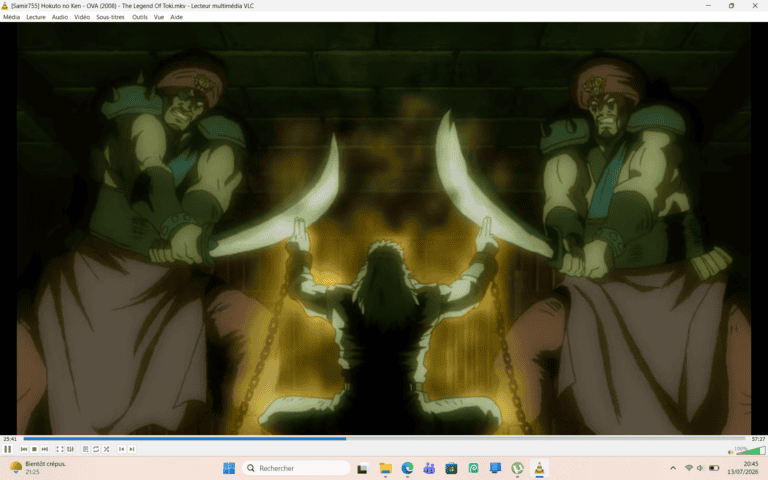768x480 pixels.
Task: Show the playlist view
Action: (85, 449)
